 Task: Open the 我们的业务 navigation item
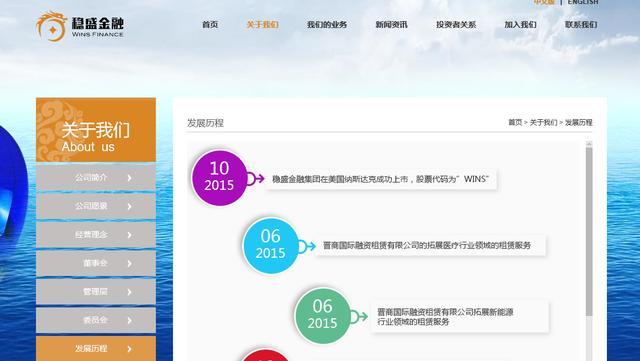pyautogui.click(x=327, y=25)
